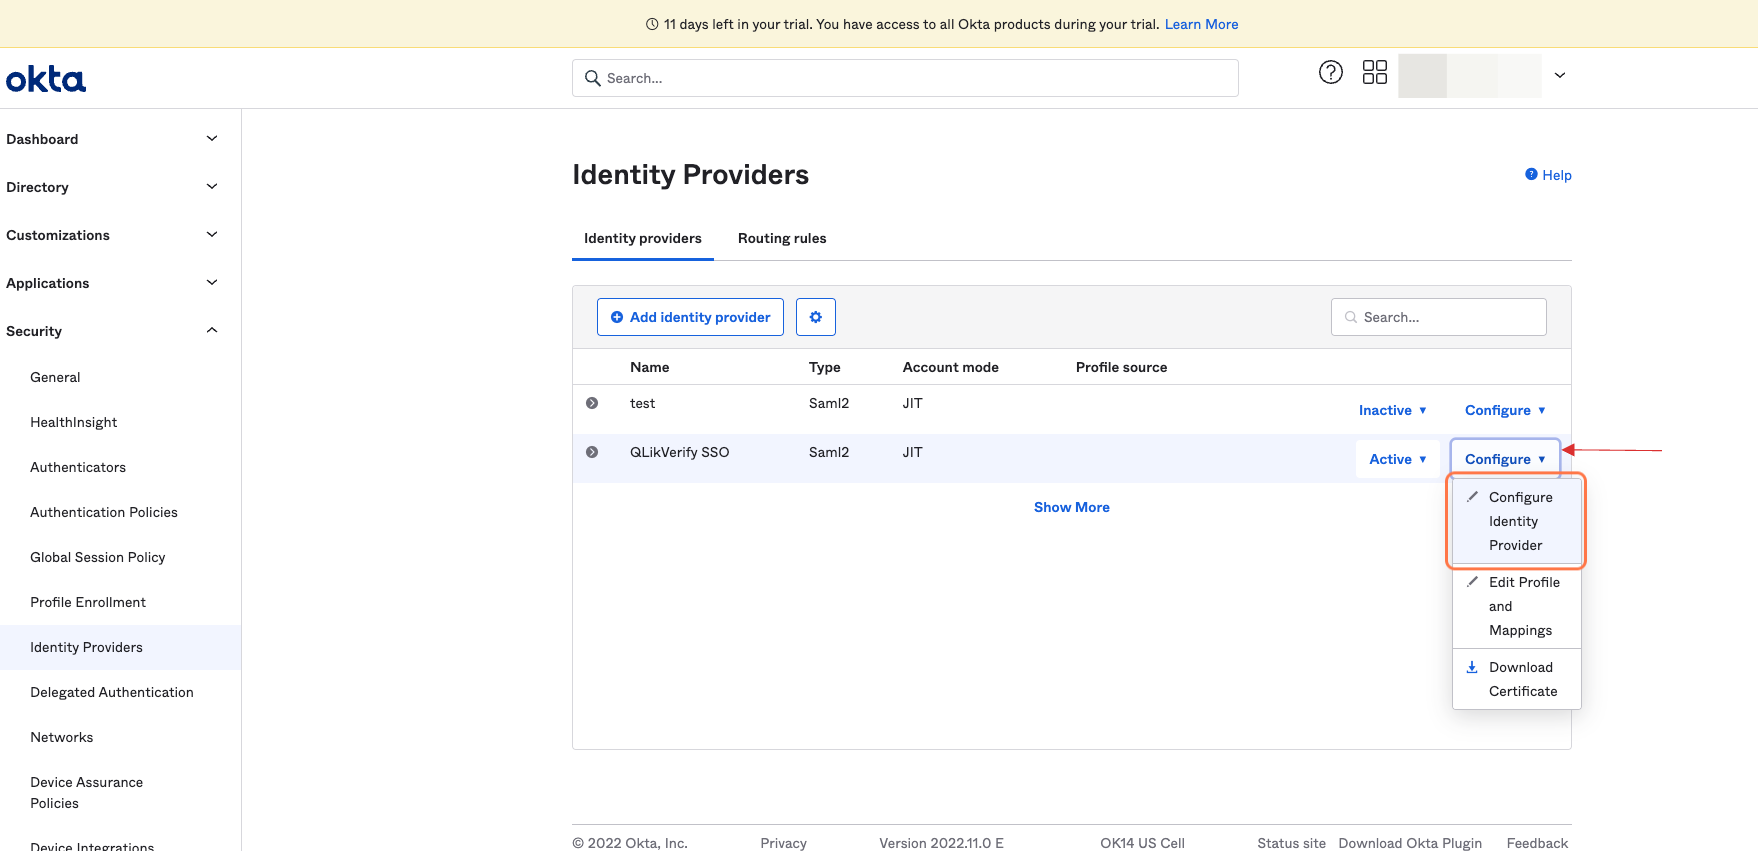1758x851 pixels.
Task: Open Global Session Policy in sidebar
Action: [98, 557]
